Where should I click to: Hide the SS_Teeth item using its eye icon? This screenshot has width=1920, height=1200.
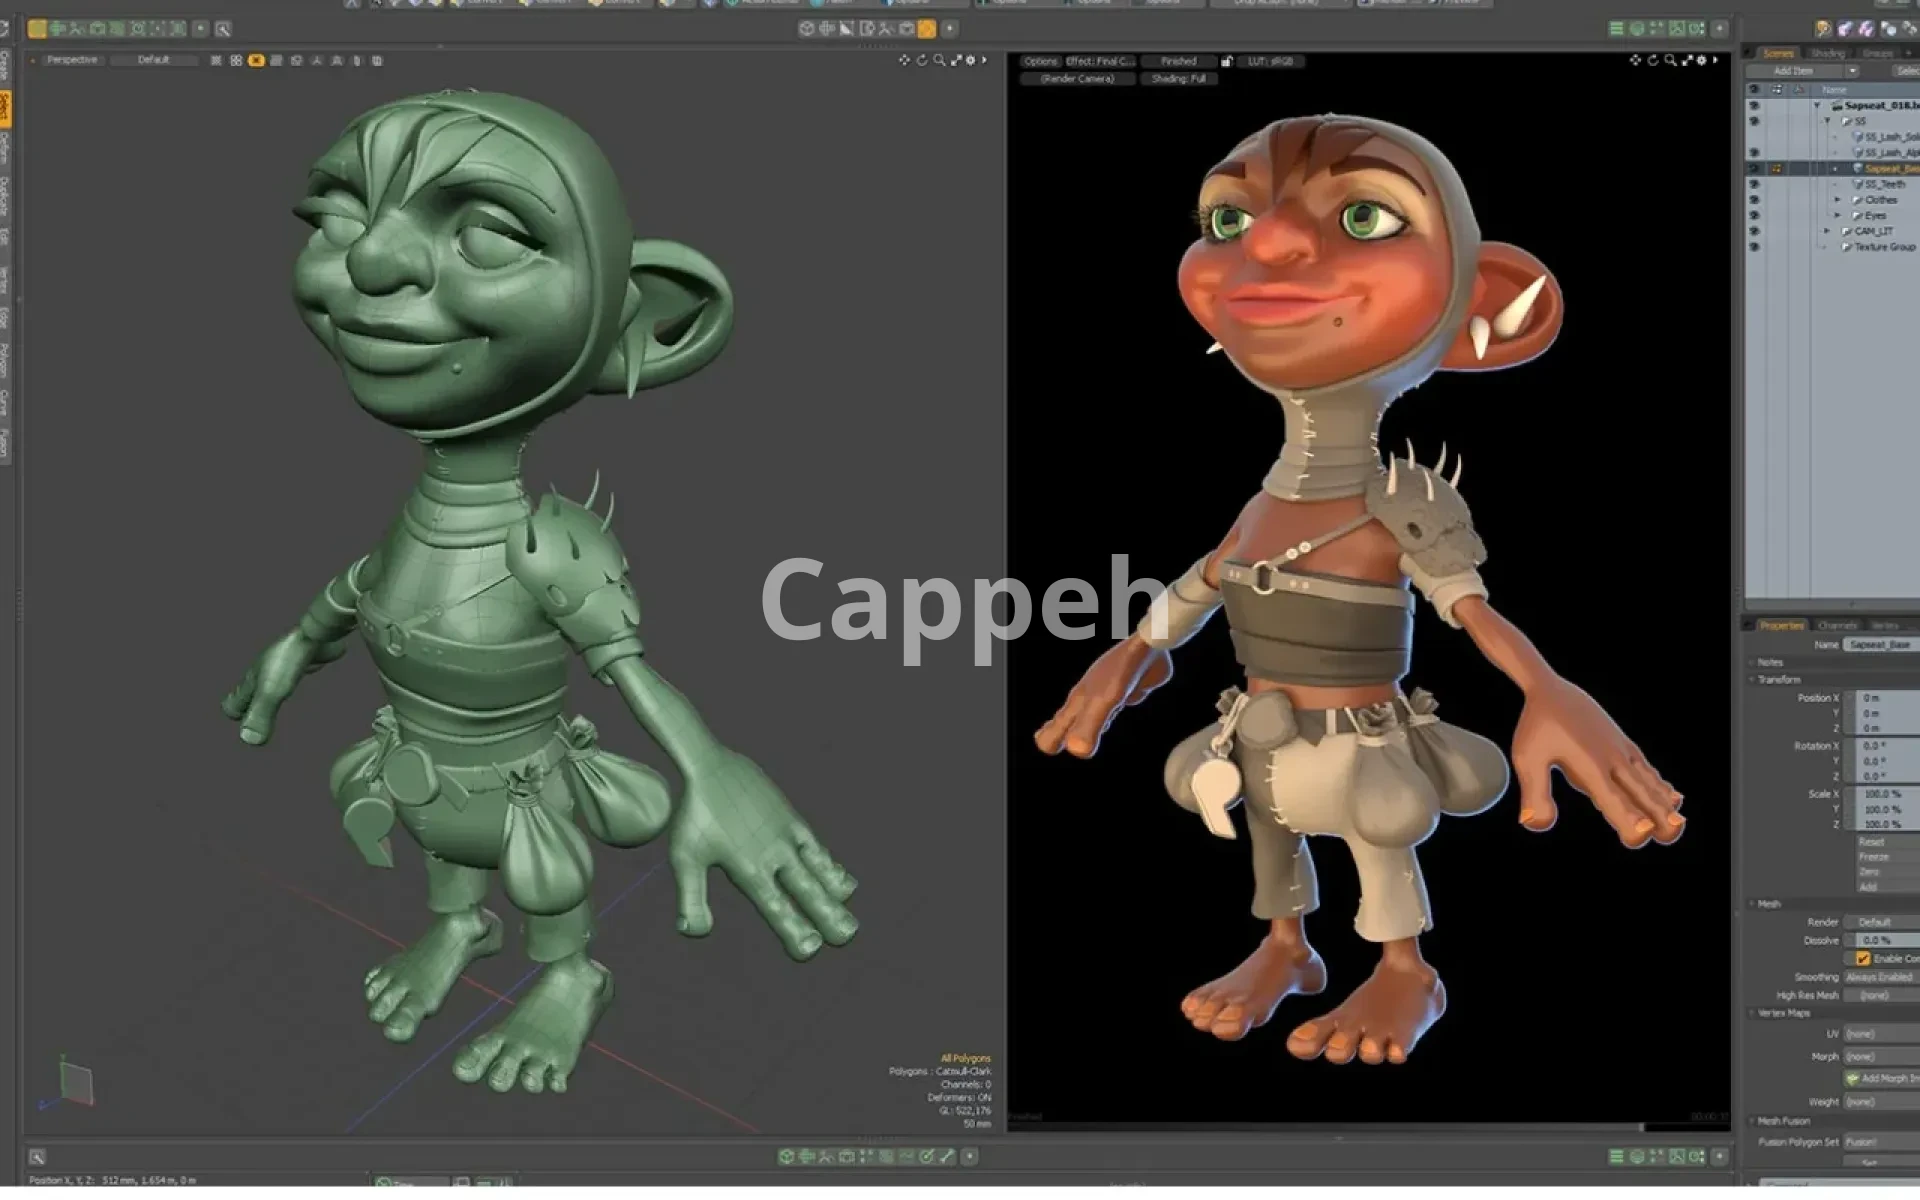click(1754, 184)
